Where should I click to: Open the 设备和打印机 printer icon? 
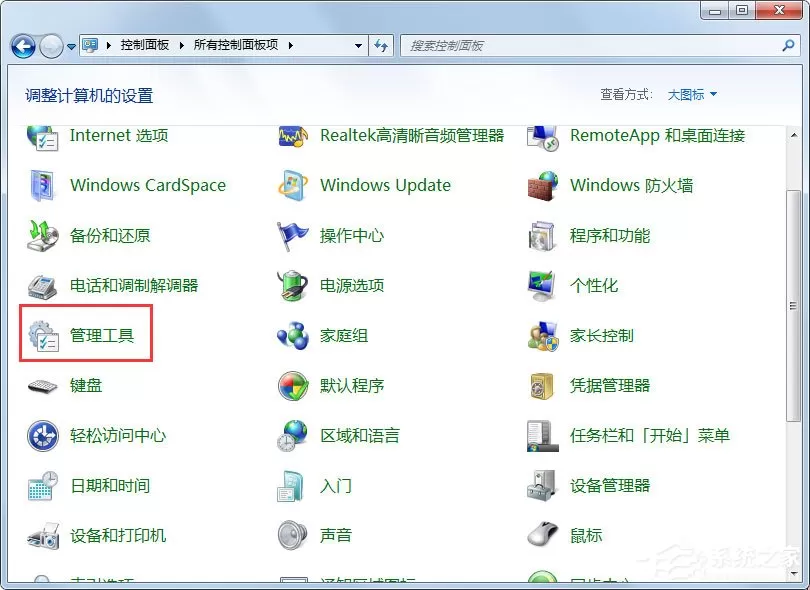[x=42, y=536]
